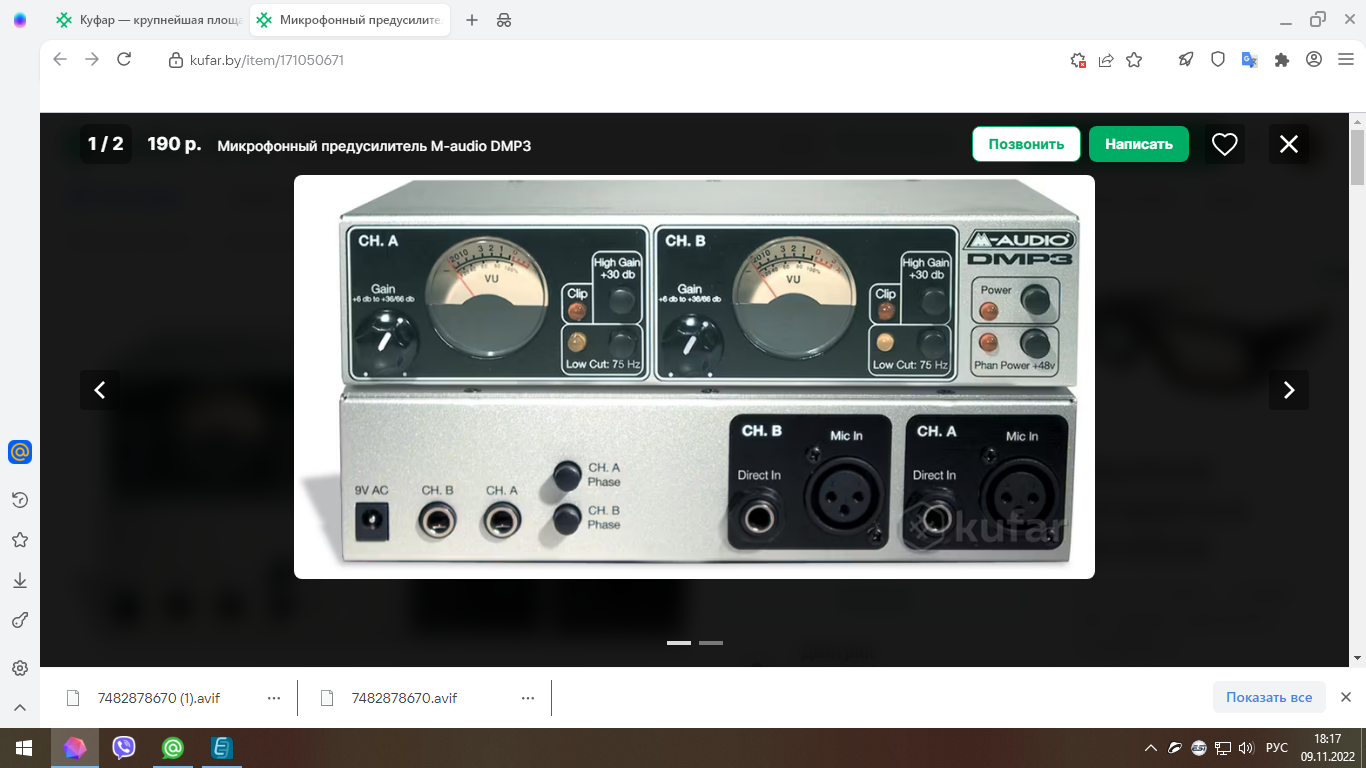This screenshot has width=1366, height=768.
Task: Open browser extensions puzzle icon
Action: 1281,60
